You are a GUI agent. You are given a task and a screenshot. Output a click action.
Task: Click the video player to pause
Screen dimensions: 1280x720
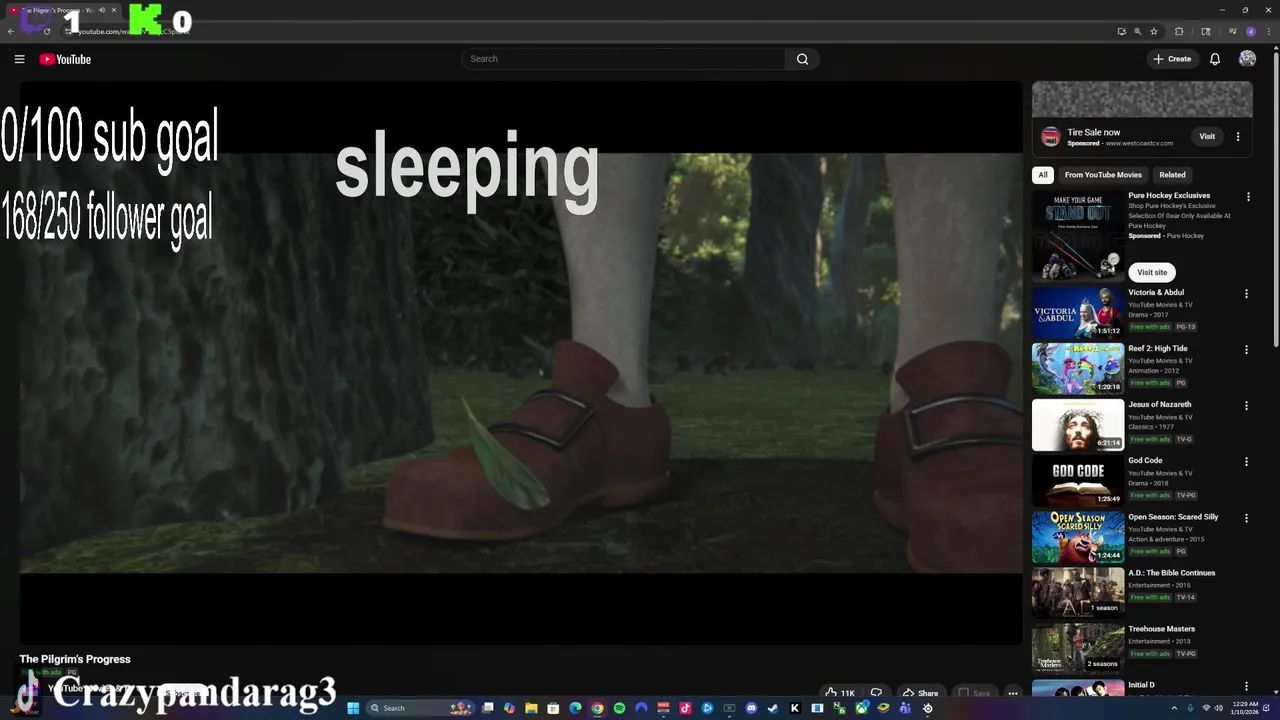coord(520,363)
